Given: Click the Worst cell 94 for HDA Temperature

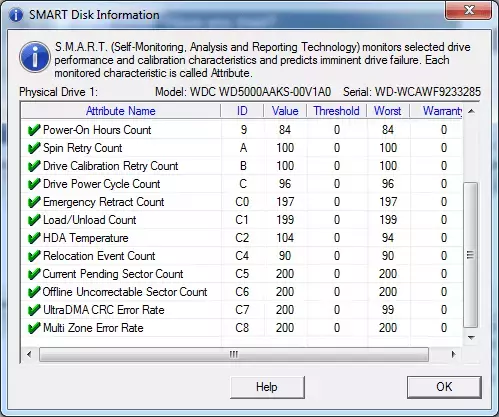Looking at the screenshot, I should click(x=388, y=238).
